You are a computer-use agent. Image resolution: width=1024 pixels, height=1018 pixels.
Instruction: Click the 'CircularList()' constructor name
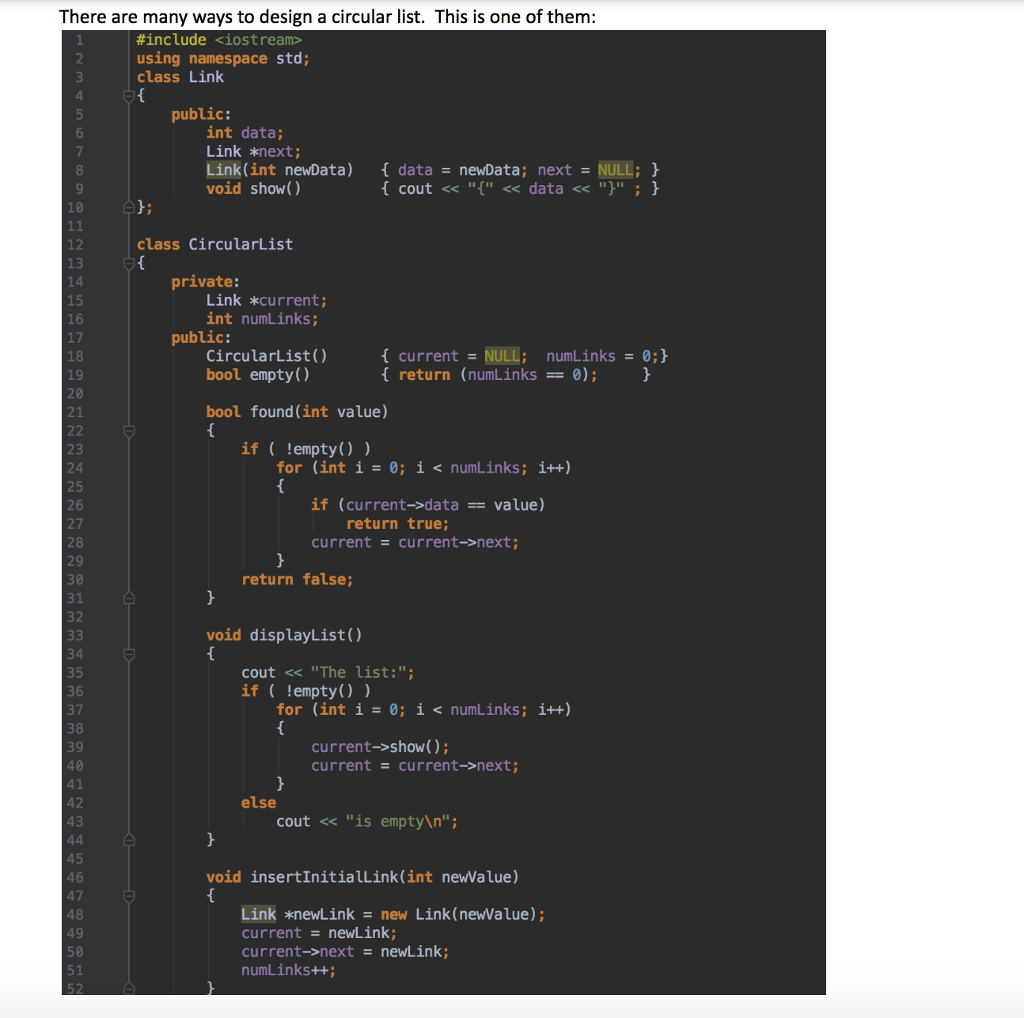coord(266,357)
